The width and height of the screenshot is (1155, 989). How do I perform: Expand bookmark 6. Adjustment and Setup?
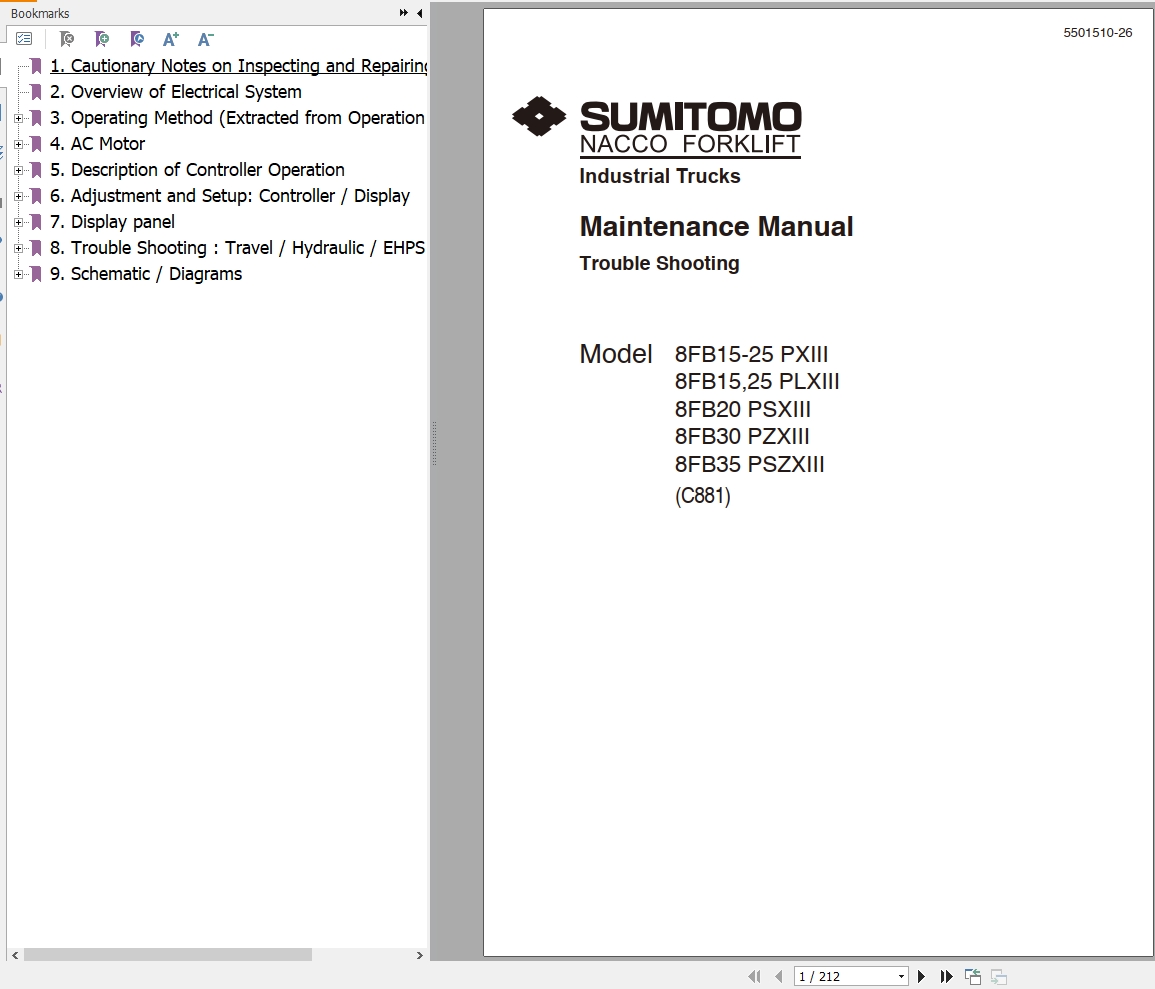click(18, 196)
